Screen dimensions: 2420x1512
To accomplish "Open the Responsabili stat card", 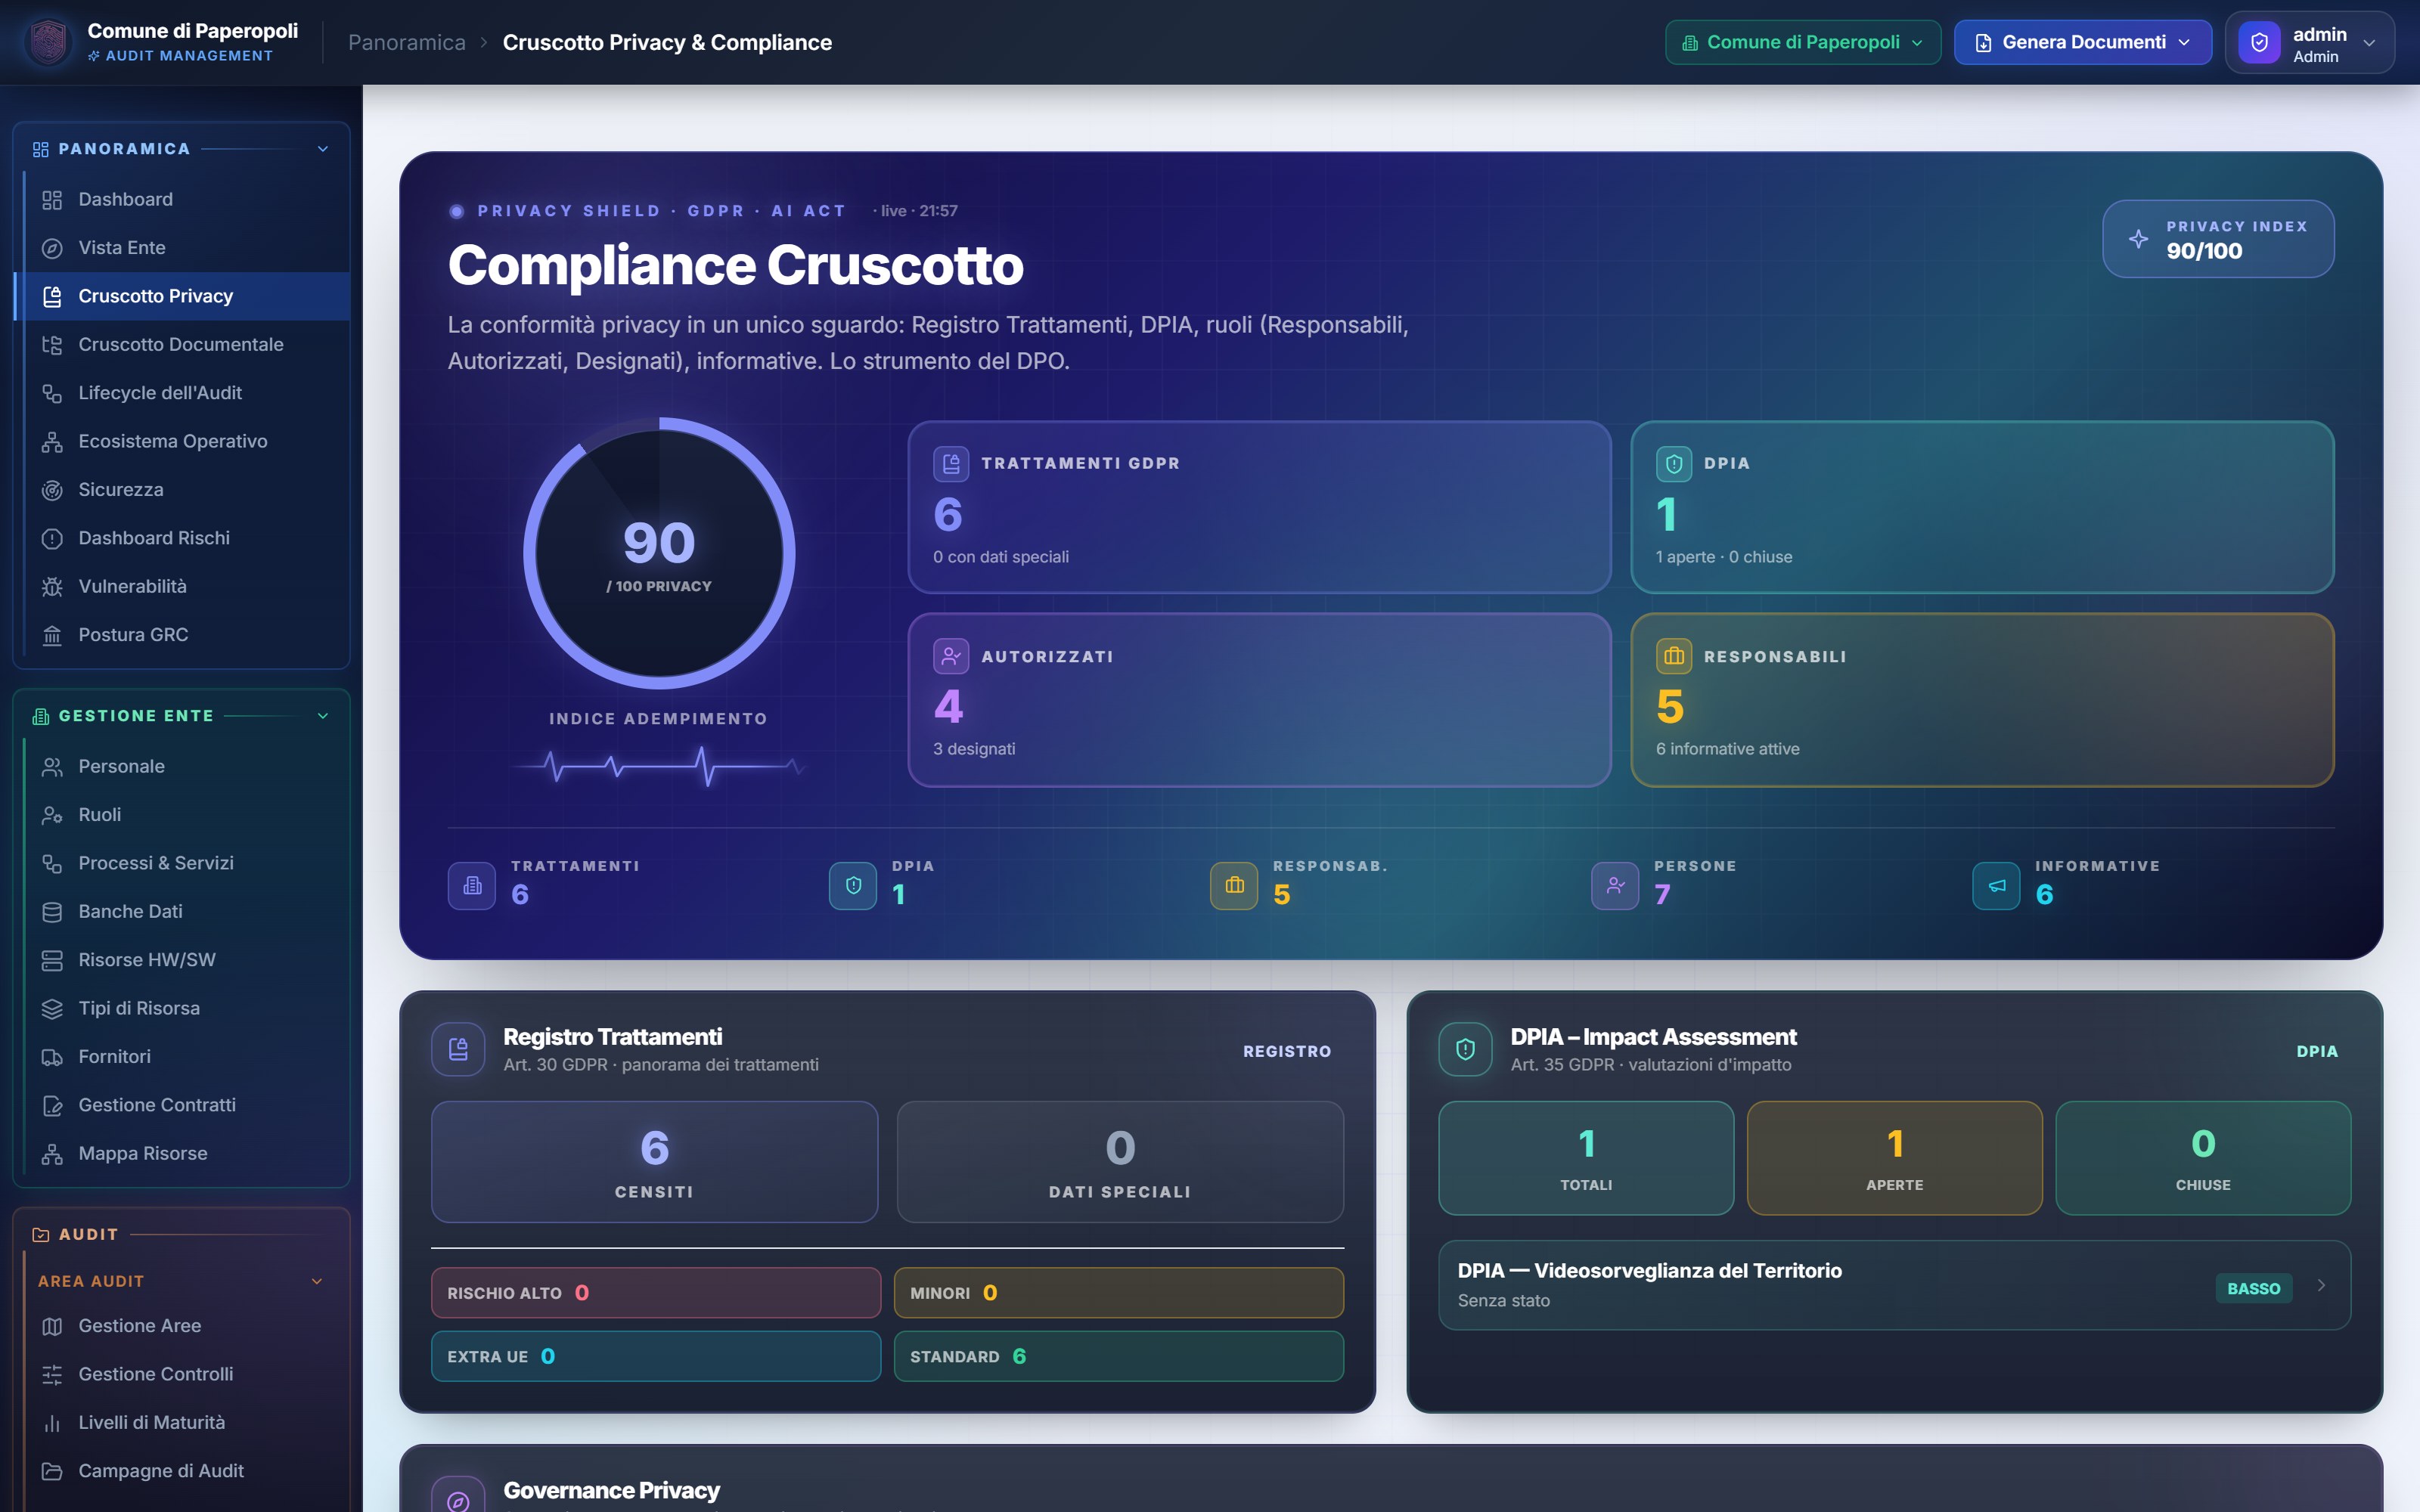I will (1982, 700).
